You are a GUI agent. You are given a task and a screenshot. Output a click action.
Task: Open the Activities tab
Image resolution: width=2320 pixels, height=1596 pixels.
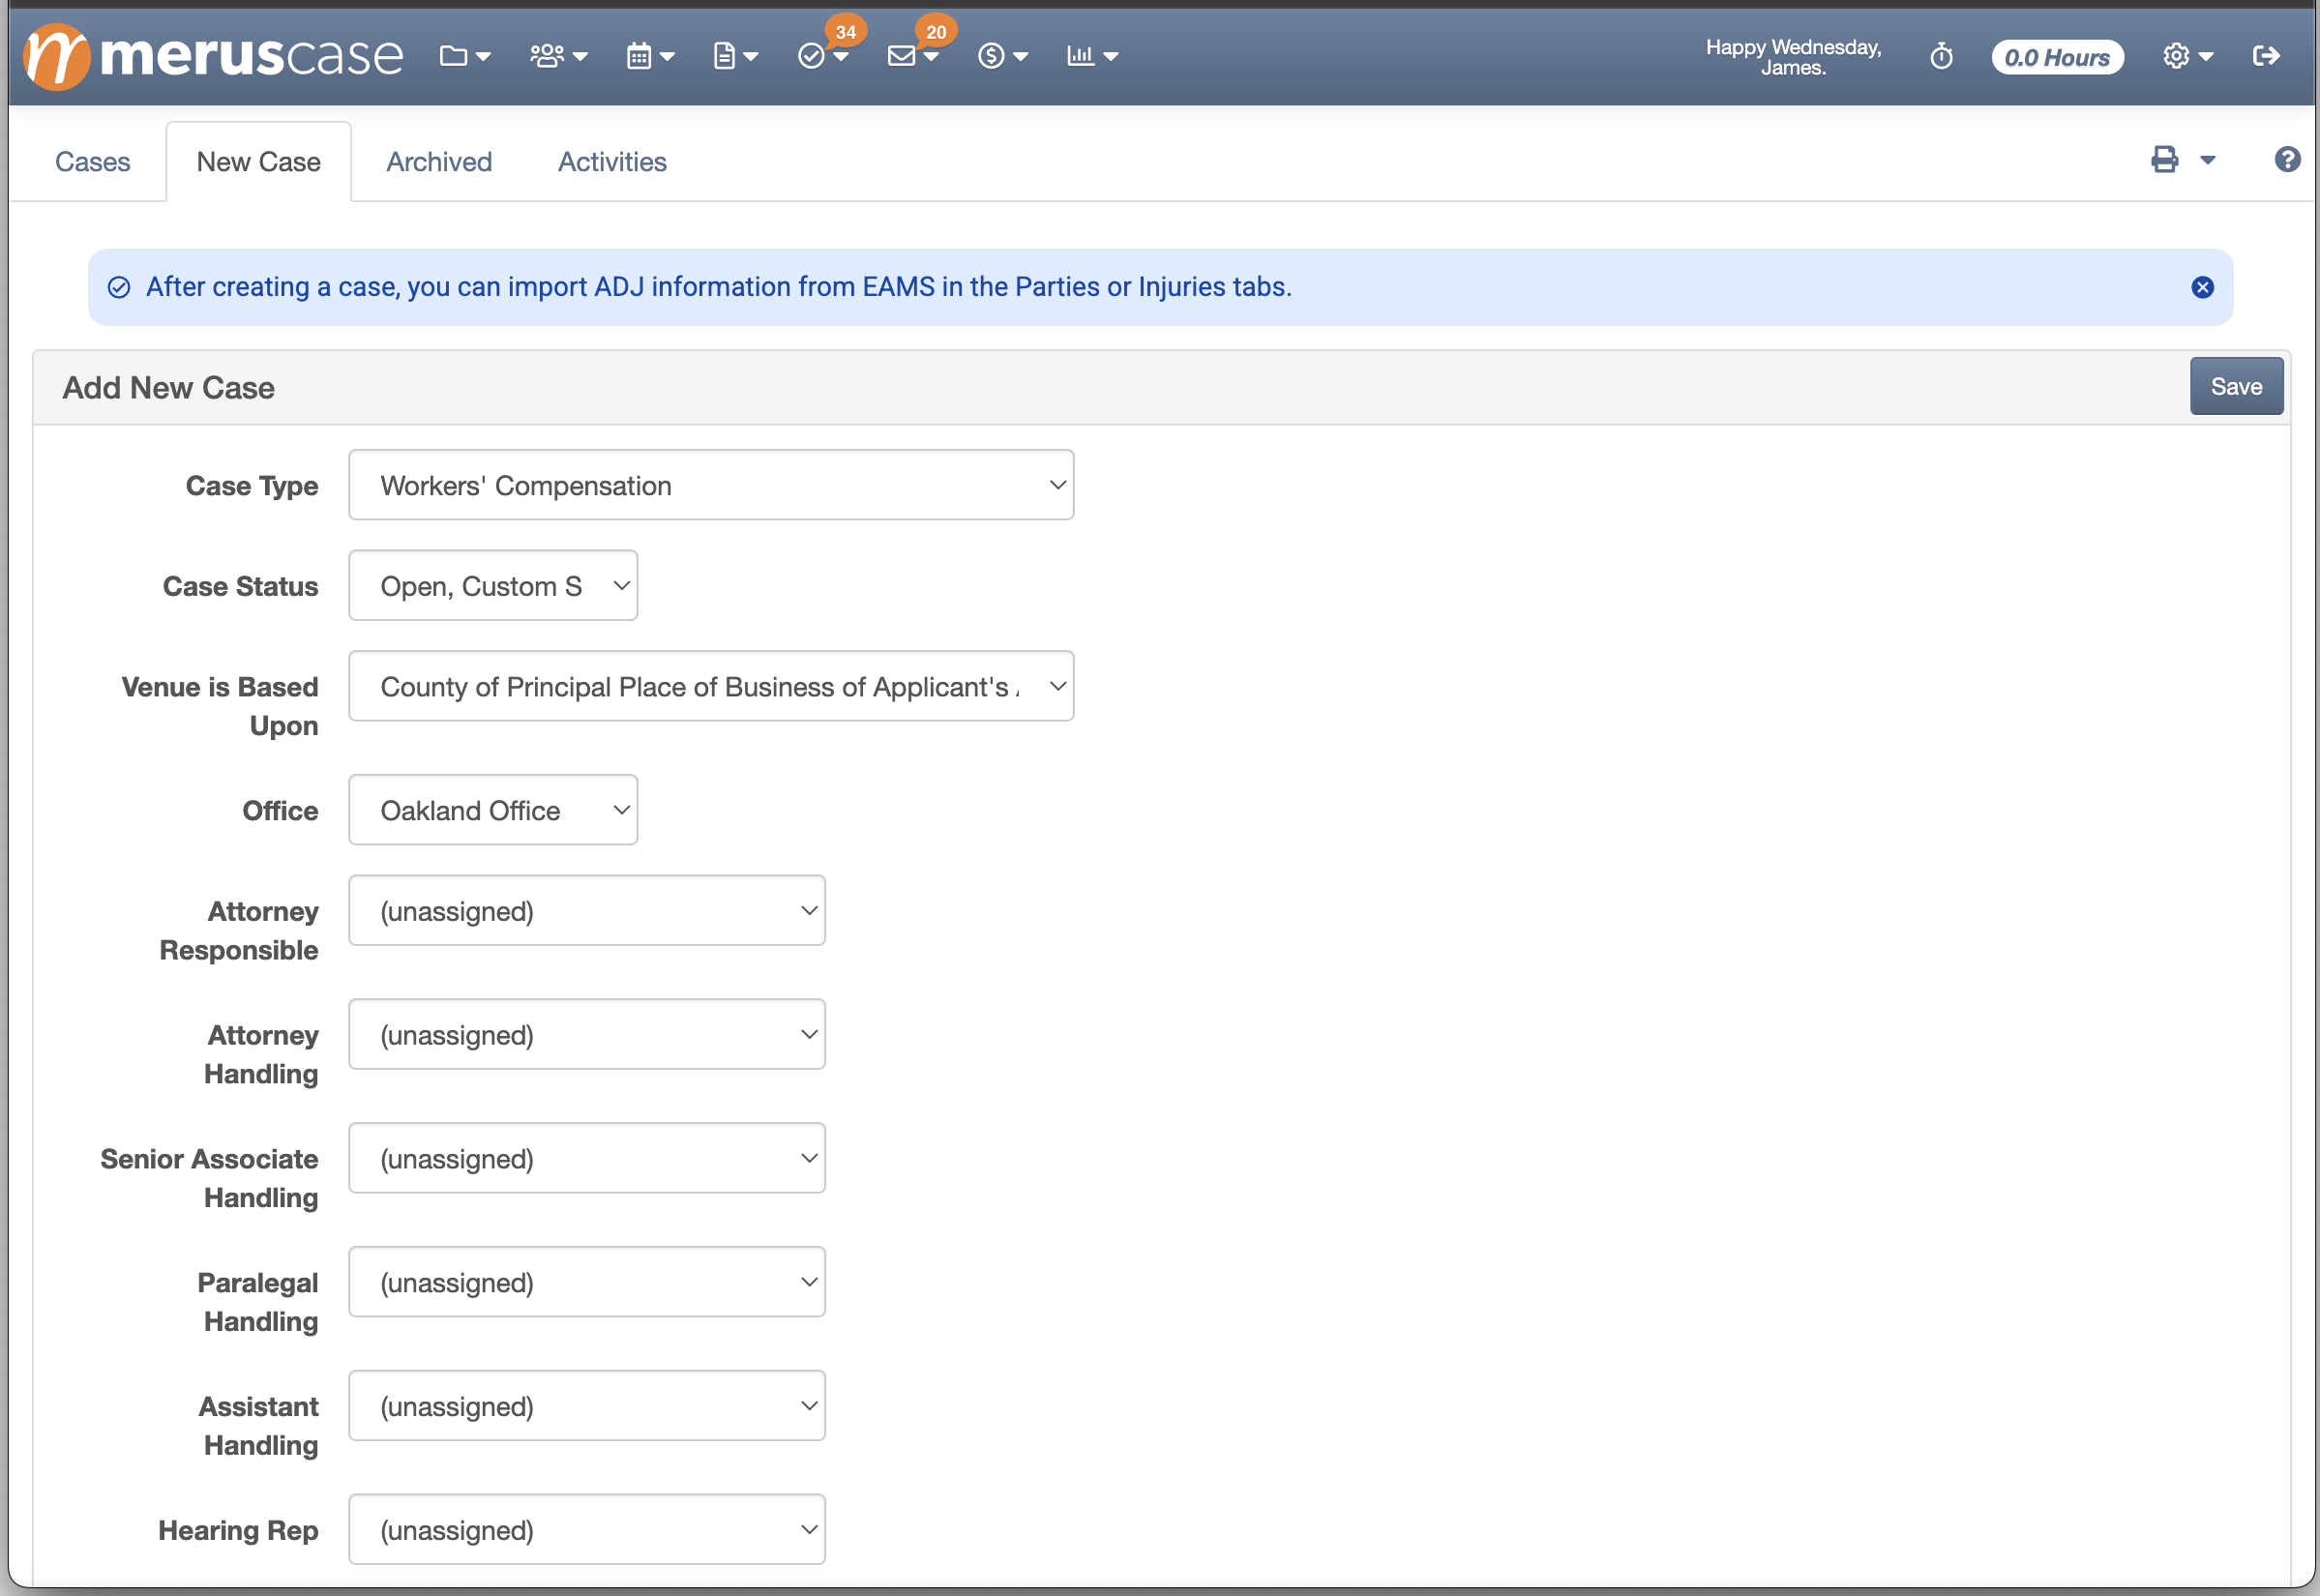612,162
